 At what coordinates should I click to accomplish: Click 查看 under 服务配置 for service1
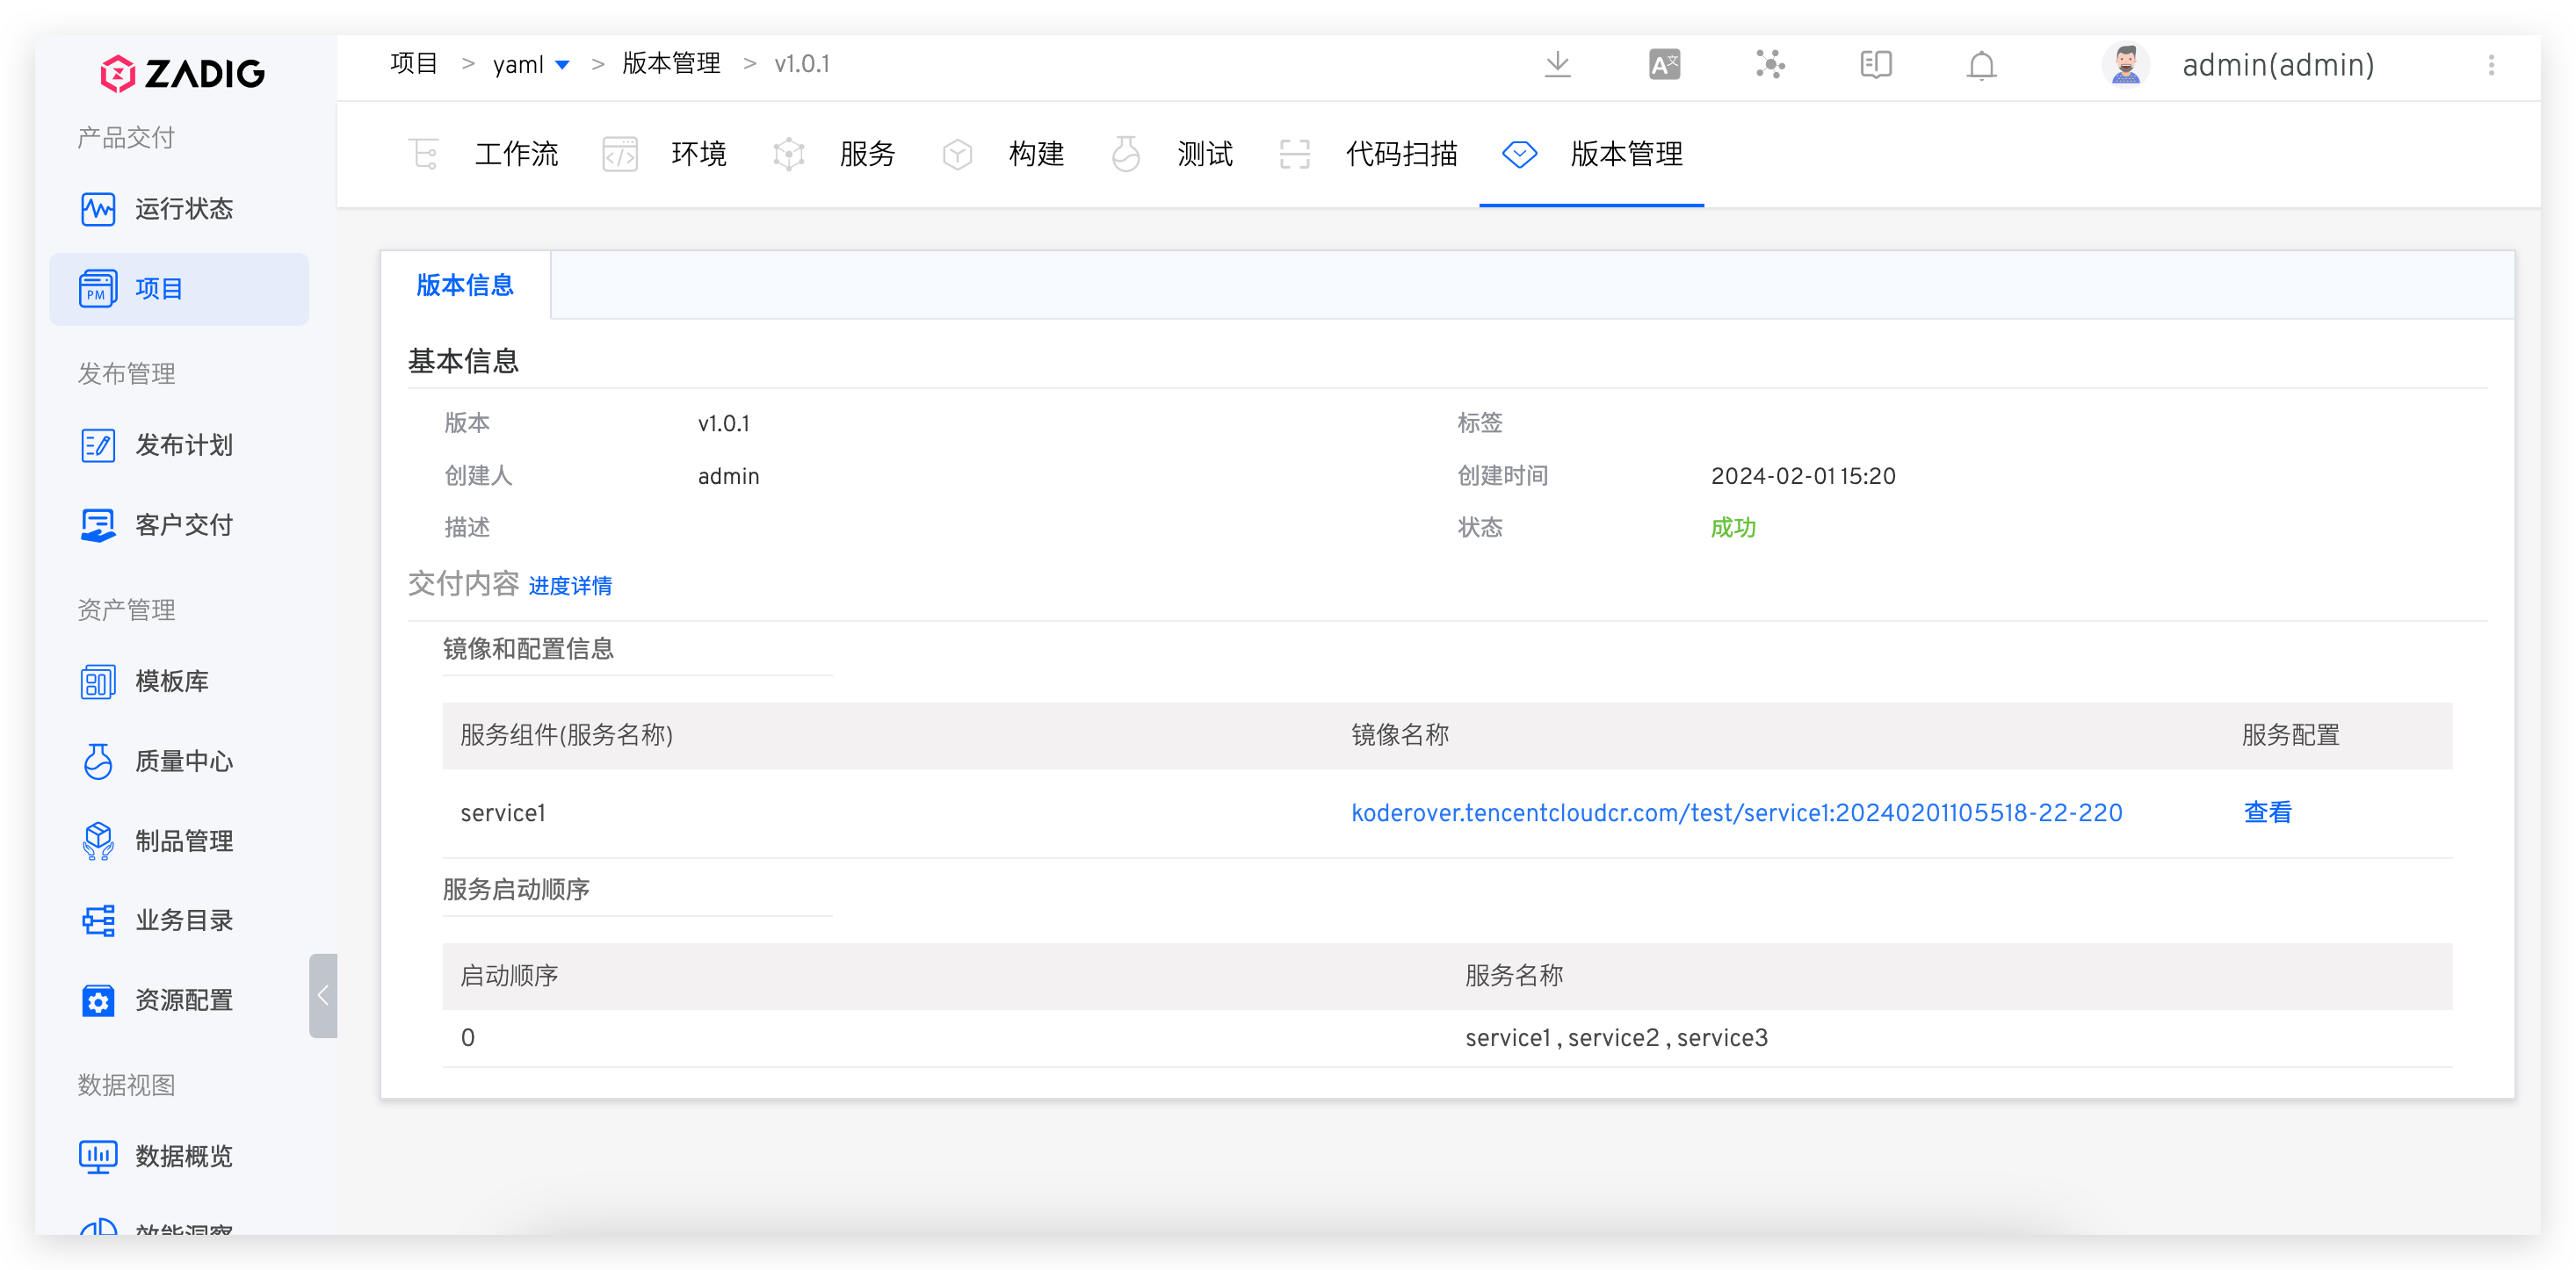point(2267,812)
